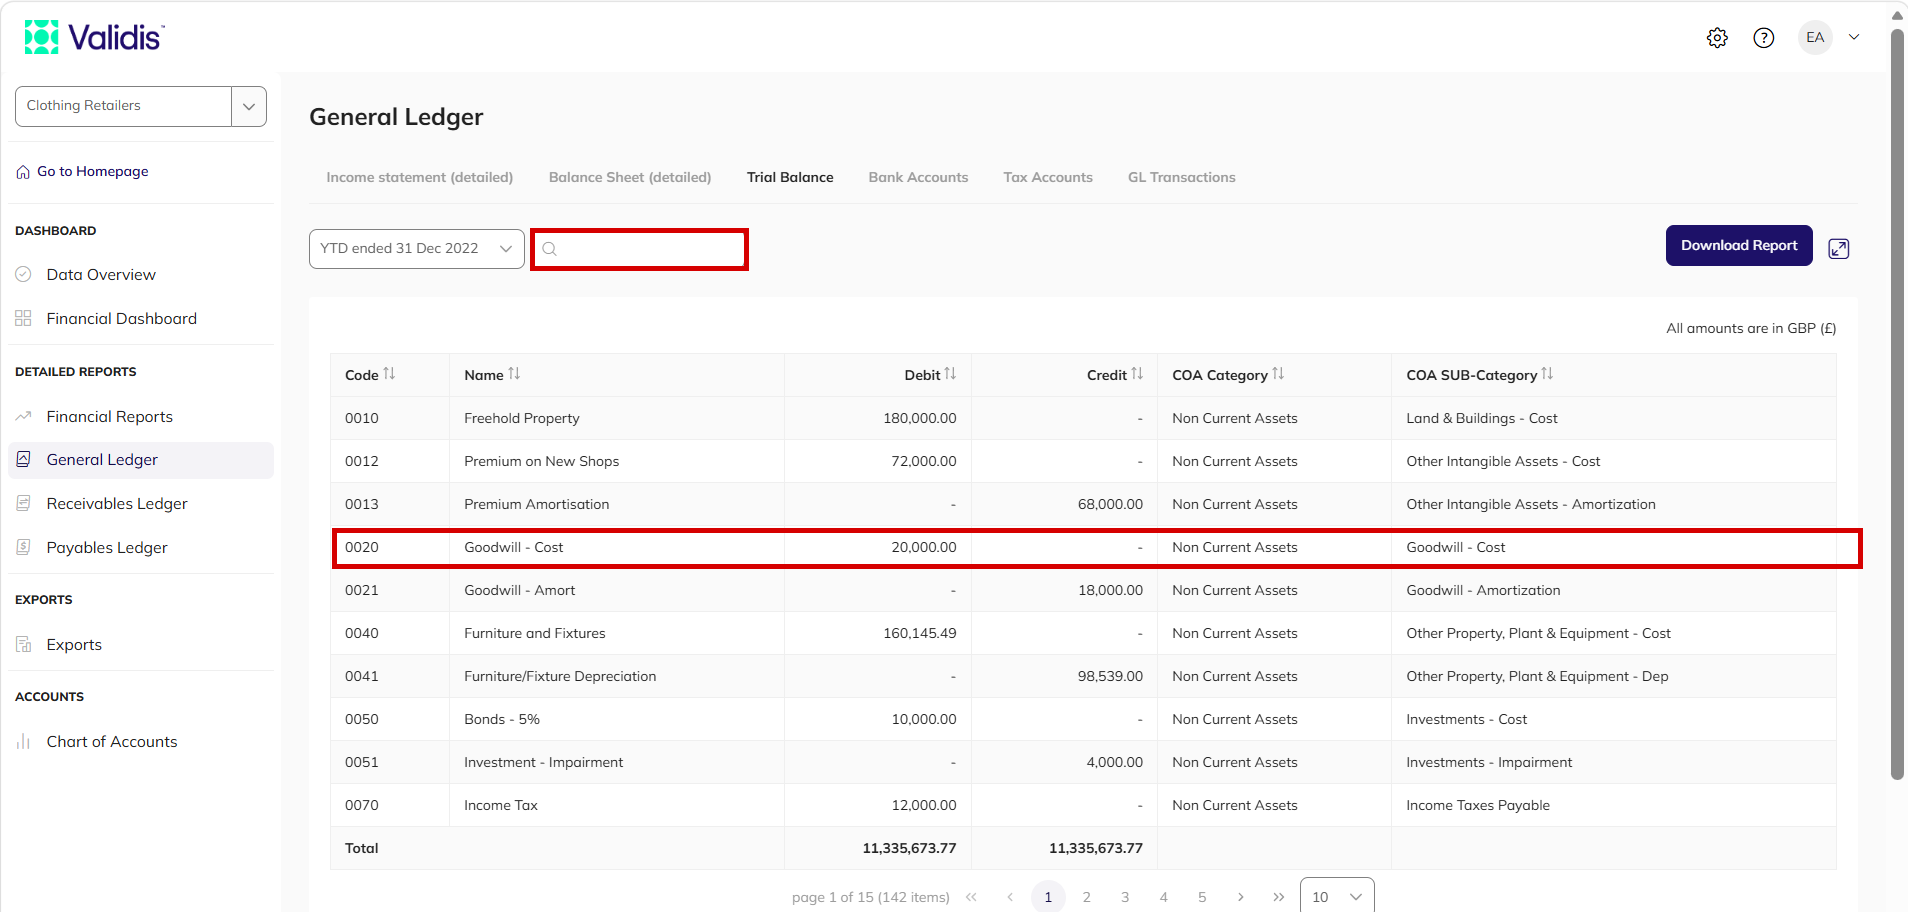Switch to GL Transactions tab
This screenshot has width=1908, height=912.
(1182, 178)
